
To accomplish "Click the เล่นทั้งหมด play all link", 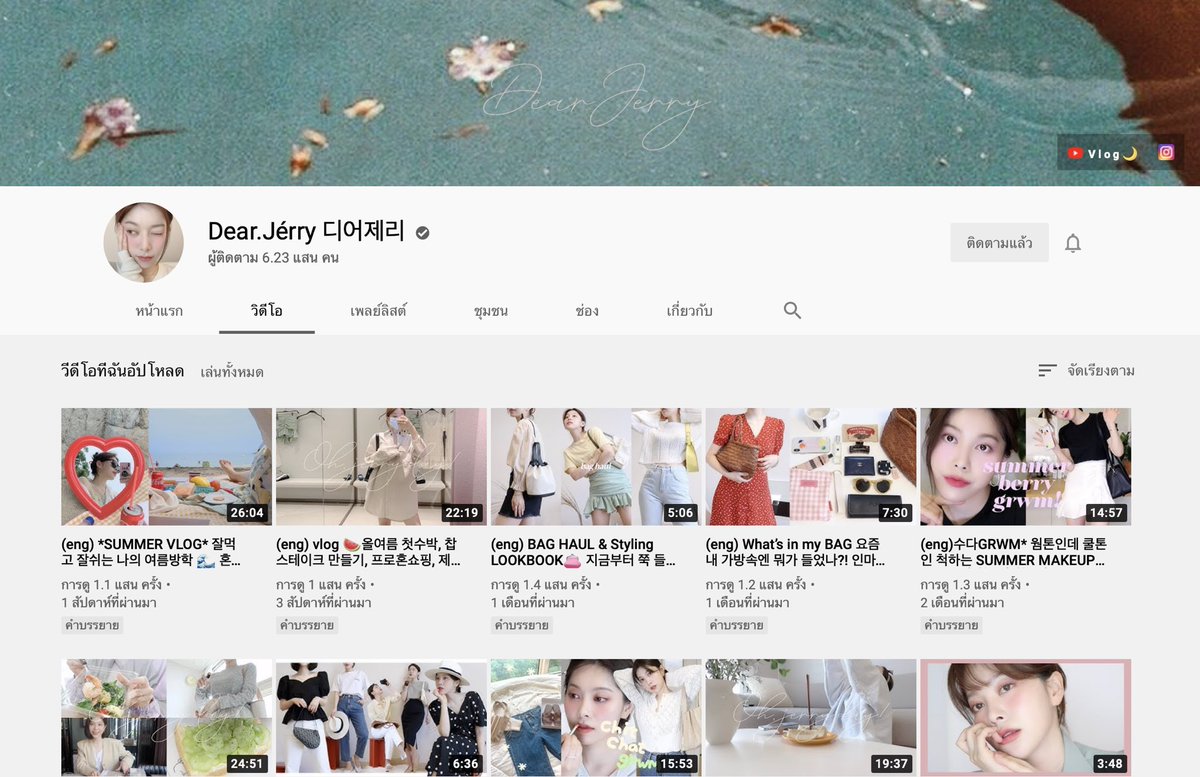I will click(232, 372).
